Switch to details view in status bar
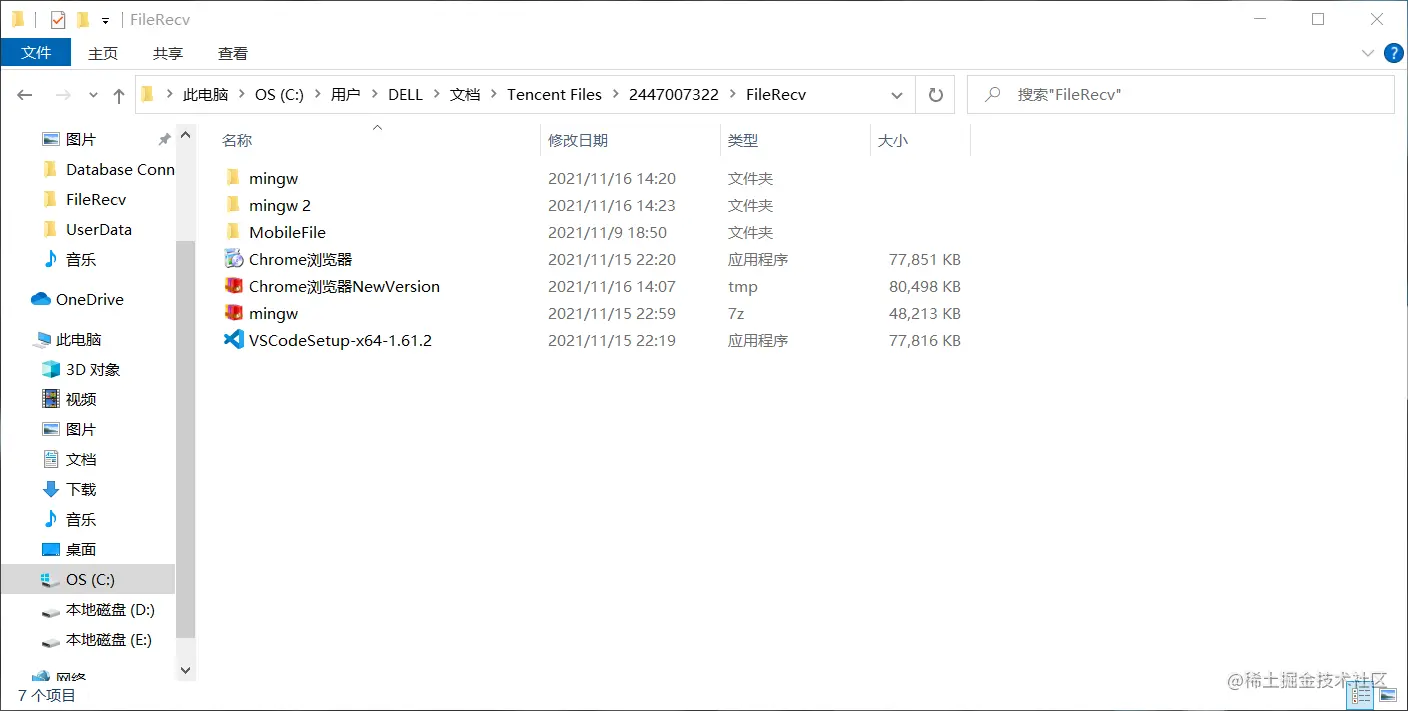Image resolution: width=1408 pixels, height=711 pixels. pos(1360,694)
